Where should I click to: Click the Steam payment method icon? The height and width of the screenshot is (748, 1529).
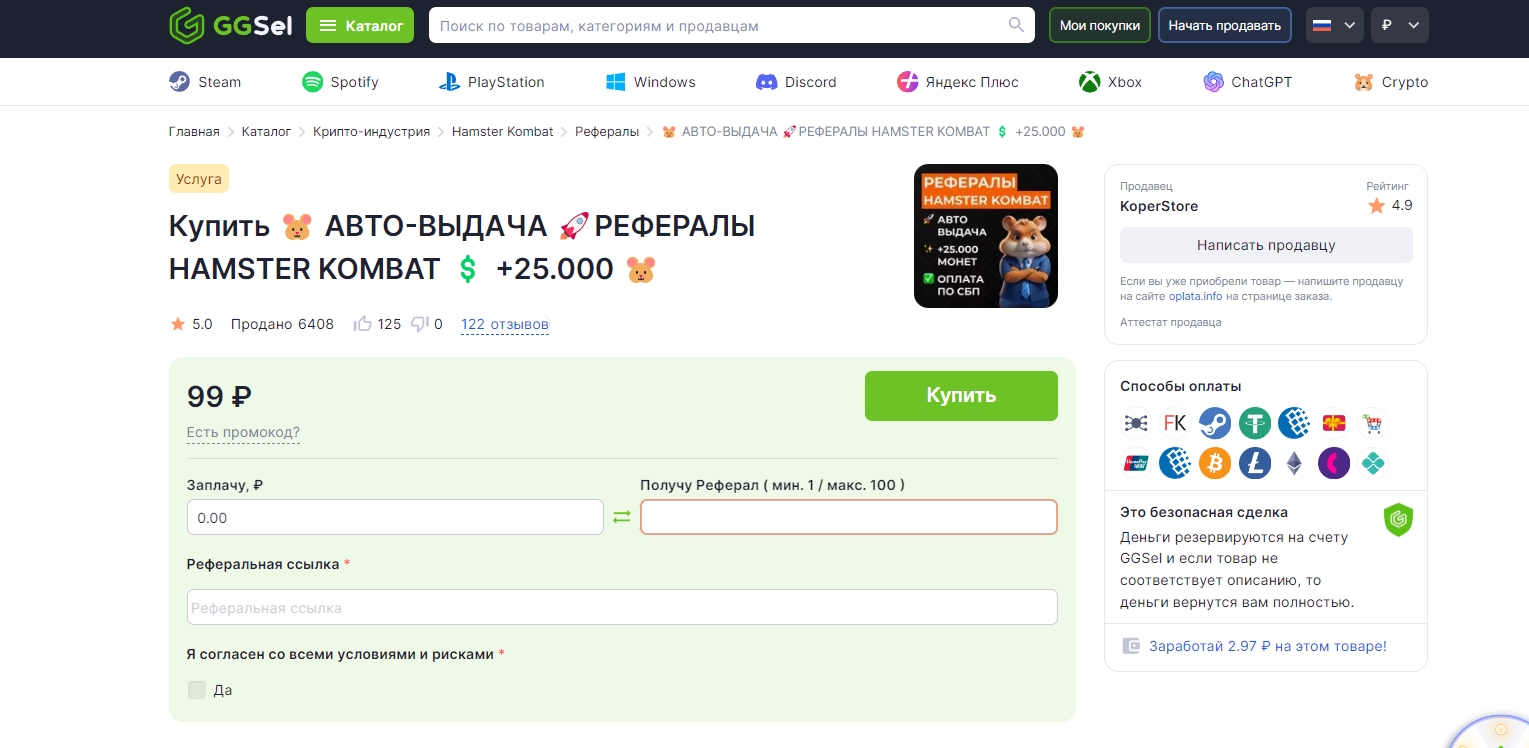1215,424
